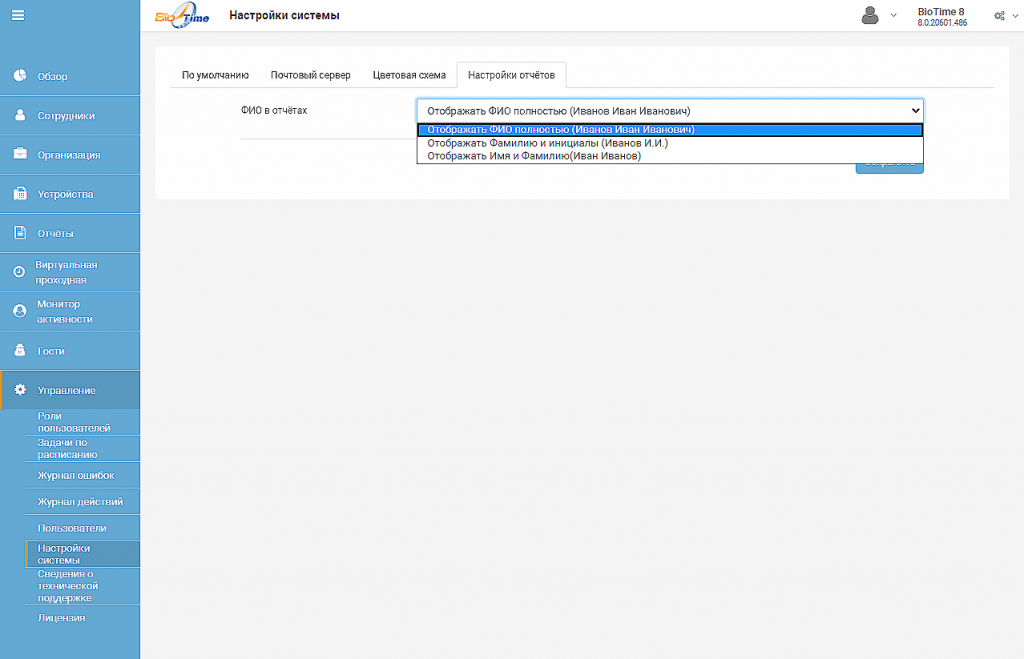Click the BioTime 8 version text
Screen dimensions: 1024x659
(x=942, y=17)
